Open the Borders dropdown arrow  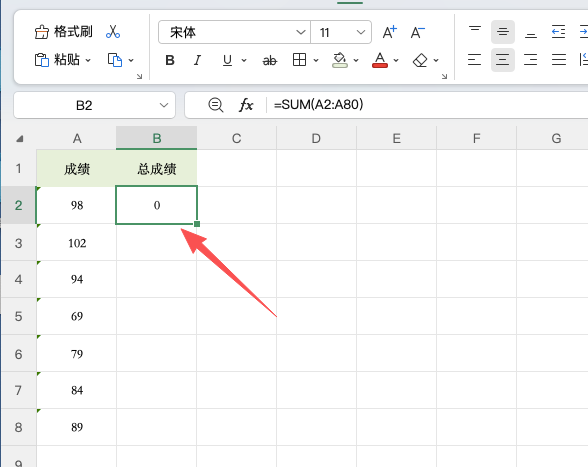(316, 60)
